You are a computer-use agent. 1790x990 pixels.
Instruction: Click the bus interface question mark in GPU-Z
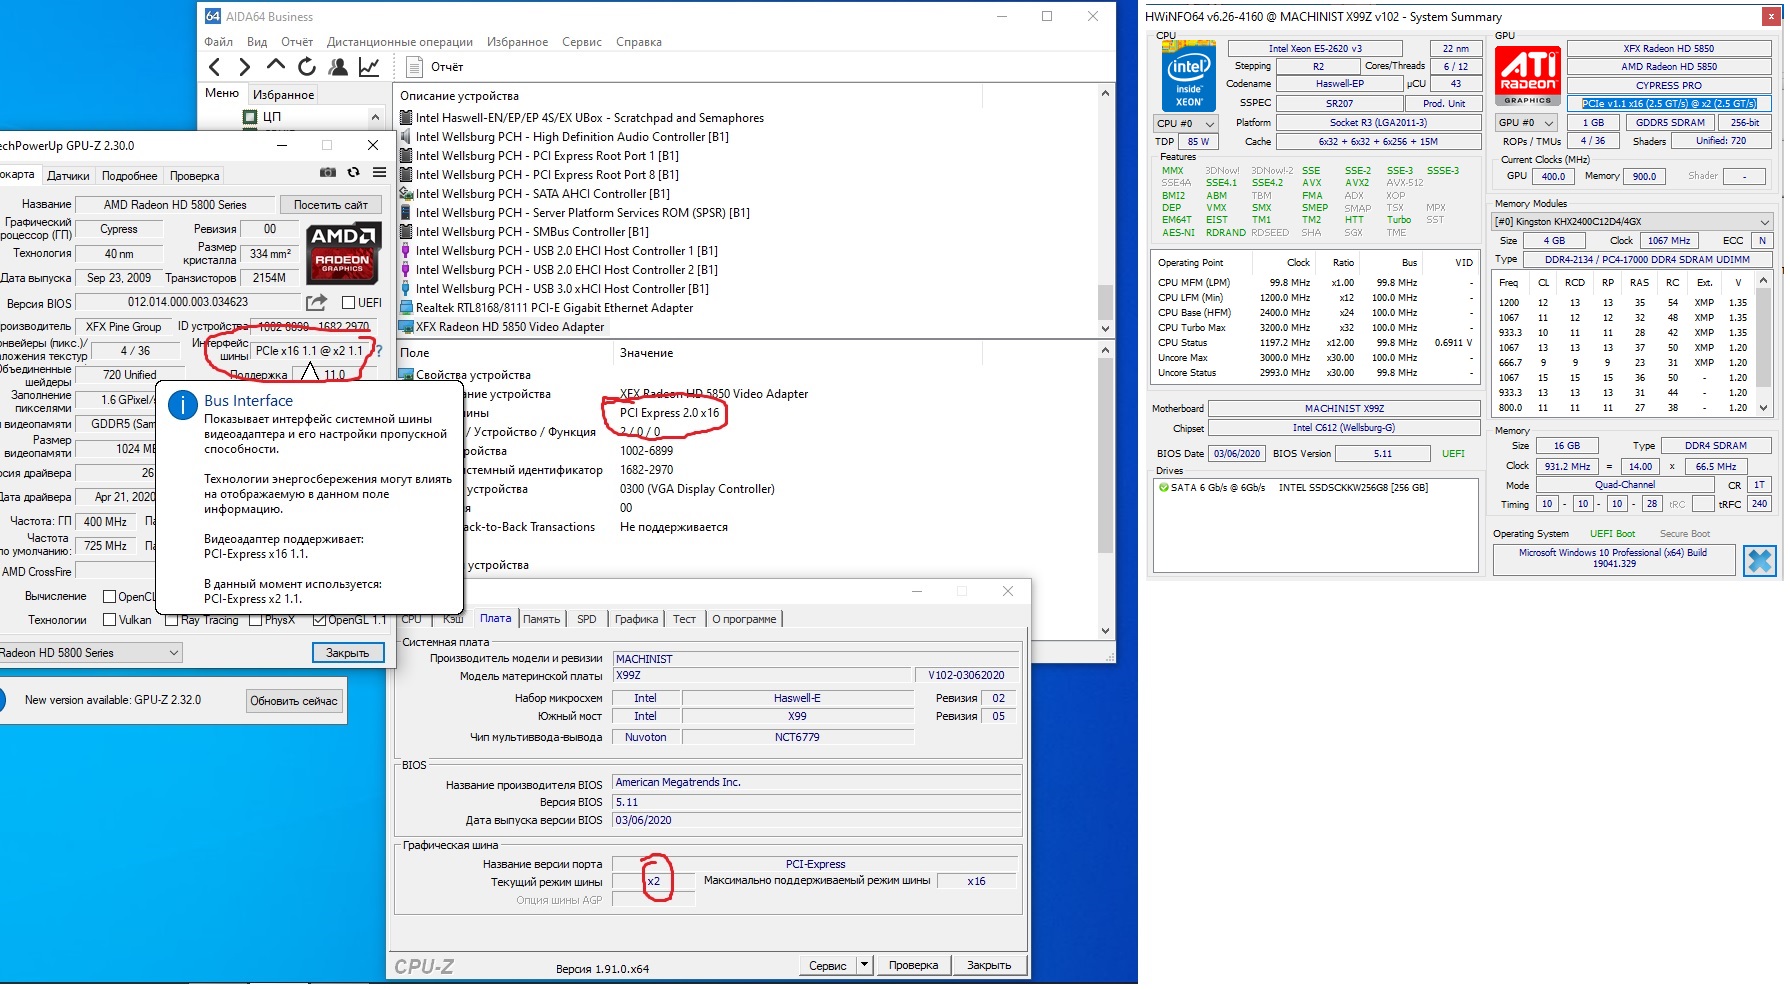[379, 351]
